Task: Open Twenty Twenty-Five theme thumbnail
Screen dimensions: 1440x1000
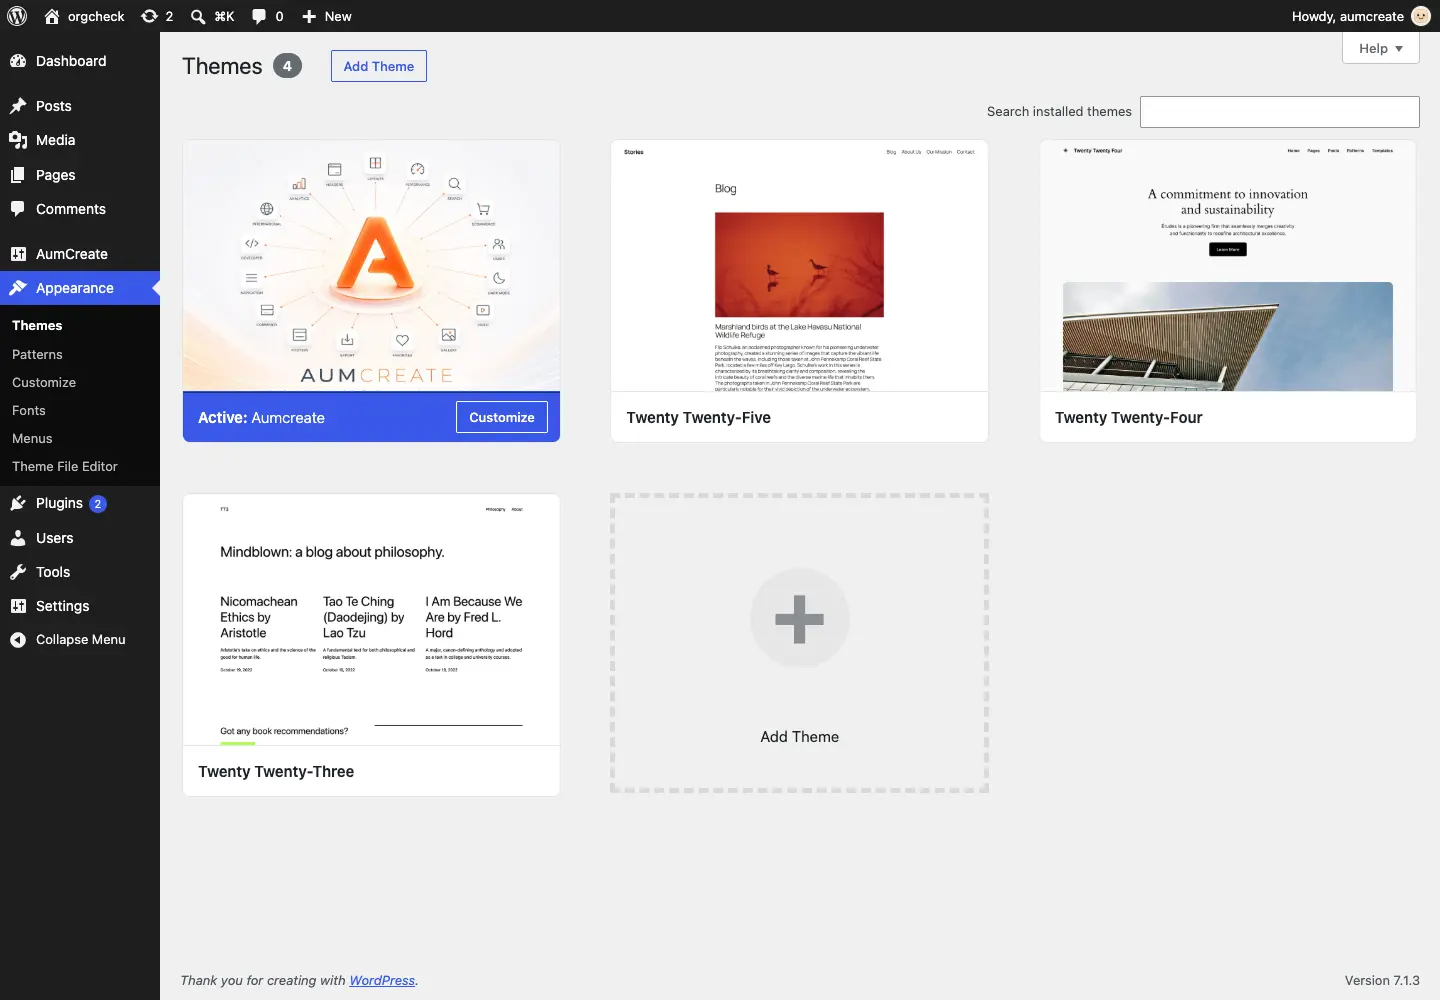Action: click(799, 265)
